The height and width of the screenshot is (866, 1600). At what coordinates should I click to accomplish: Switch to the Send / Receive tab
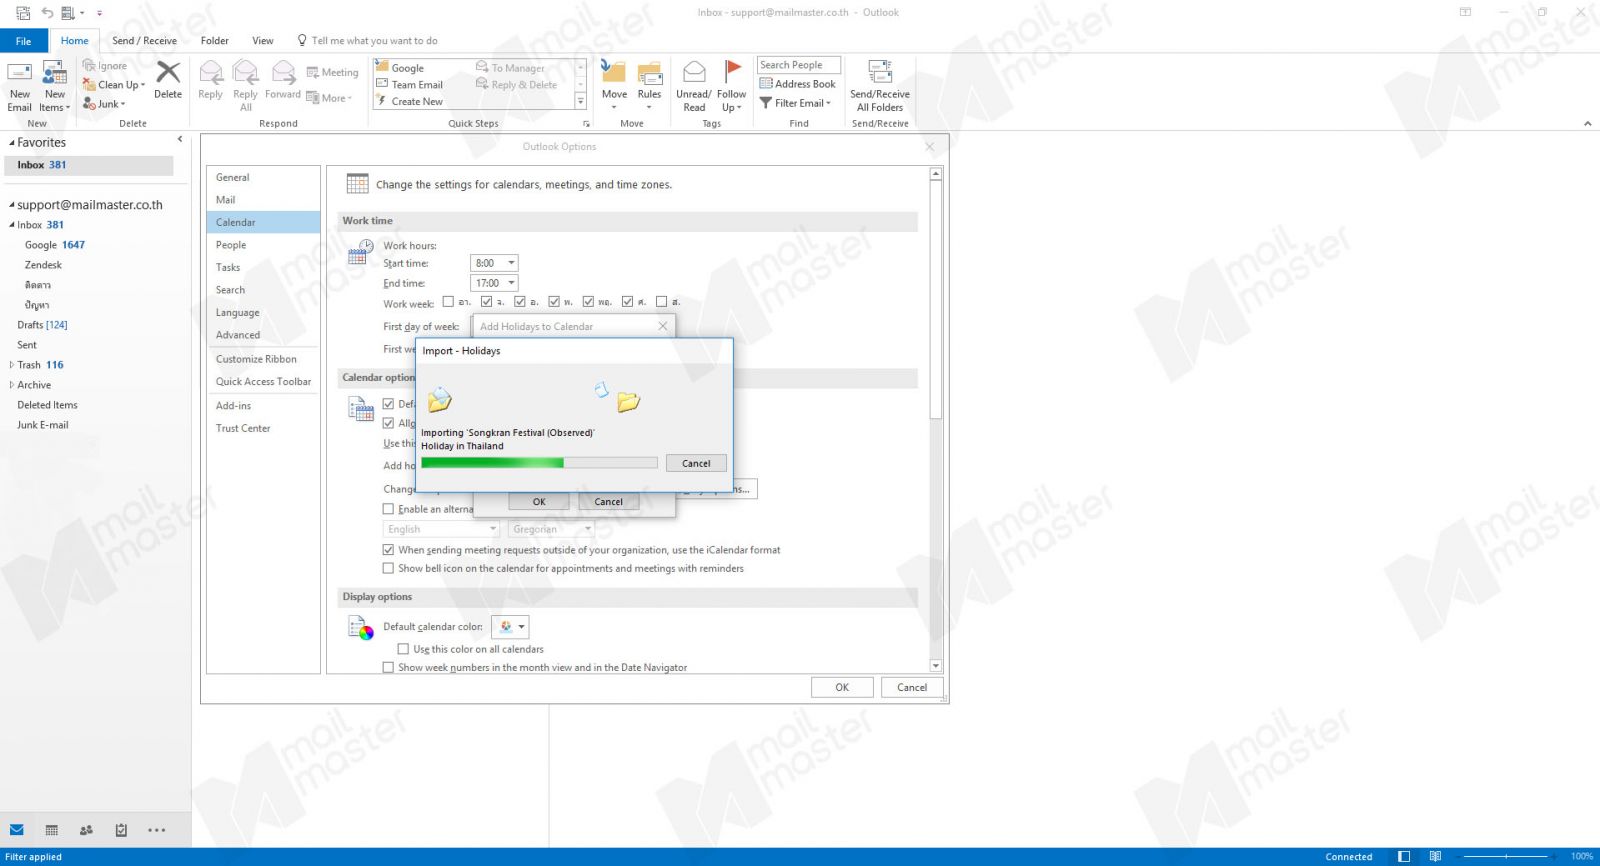coord(144,41)
